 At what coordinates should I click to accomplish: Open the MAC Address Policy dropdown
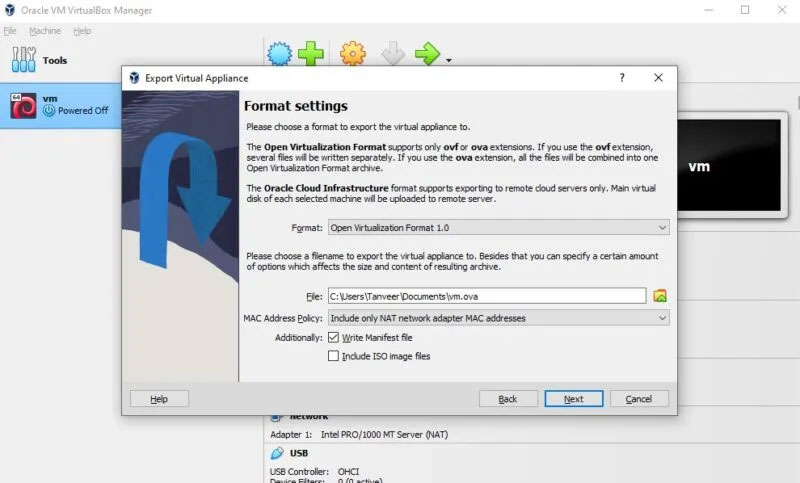pos(498,318)
